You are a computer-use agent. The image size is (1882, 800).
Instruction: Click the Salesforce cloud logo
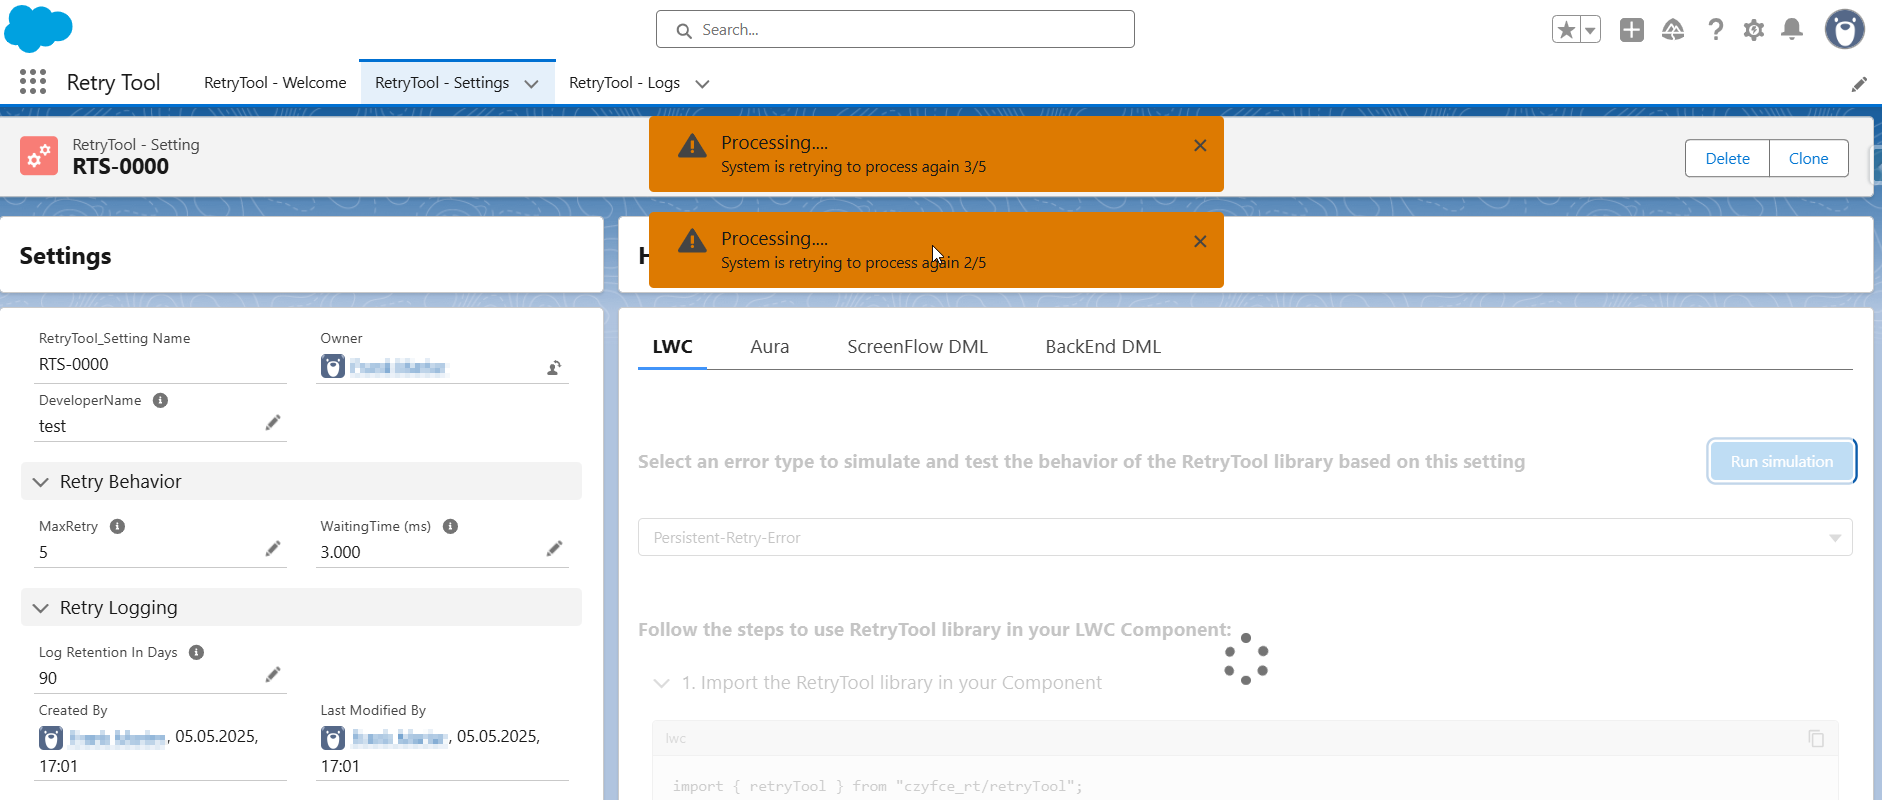(x=38, y=28)
